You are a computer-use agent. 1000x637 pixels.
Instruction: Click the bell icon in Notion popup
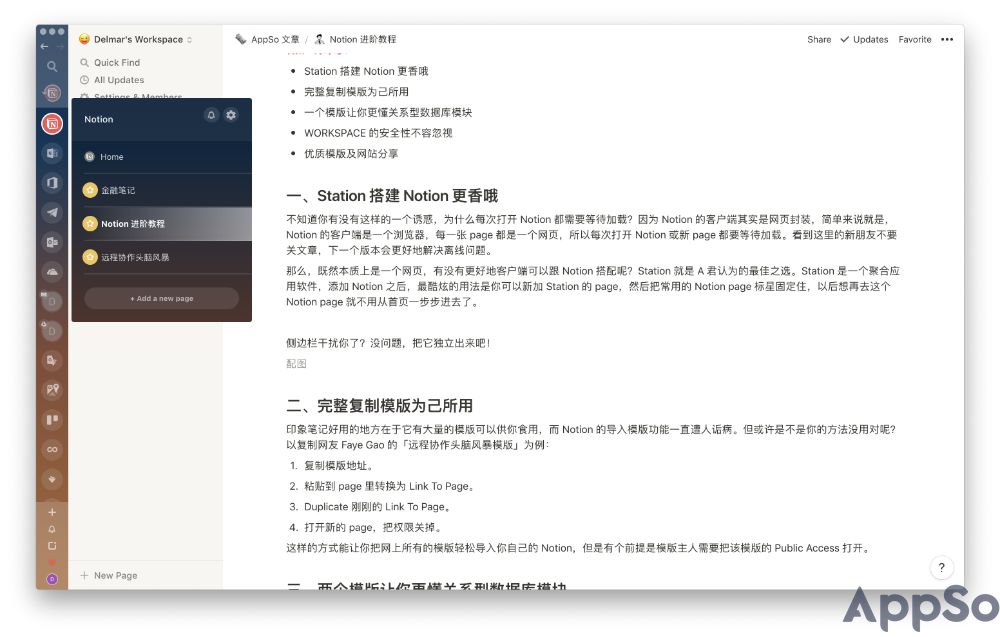(x=211, y=115)
